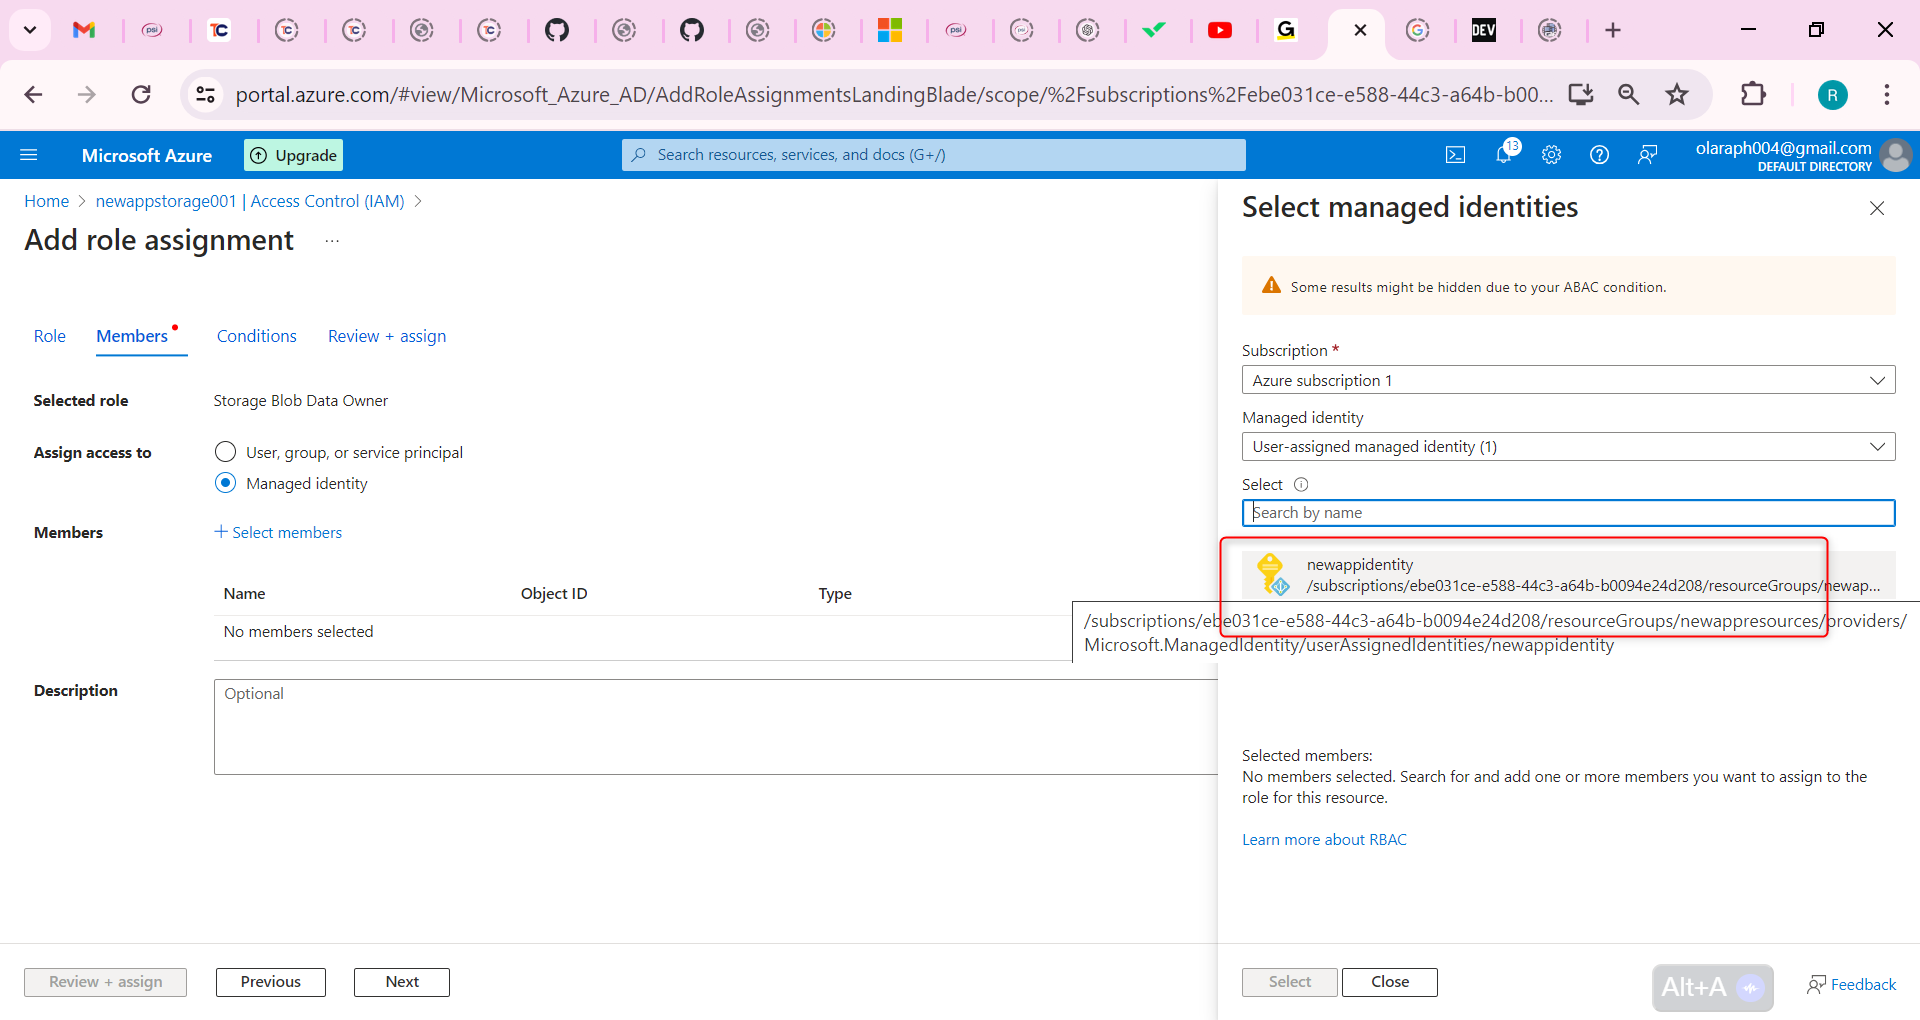Reload the current page
1920x1020 pixels.
pos(141,94)
